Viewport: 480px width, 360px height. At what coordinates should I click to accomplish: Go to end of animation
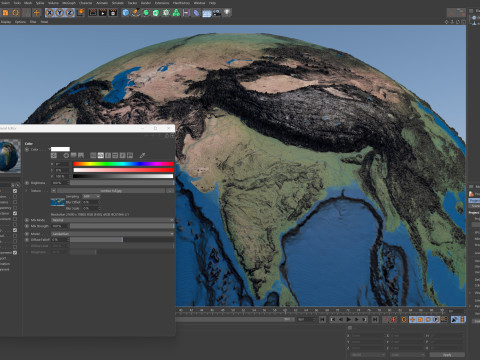click(x=375, y=319)
